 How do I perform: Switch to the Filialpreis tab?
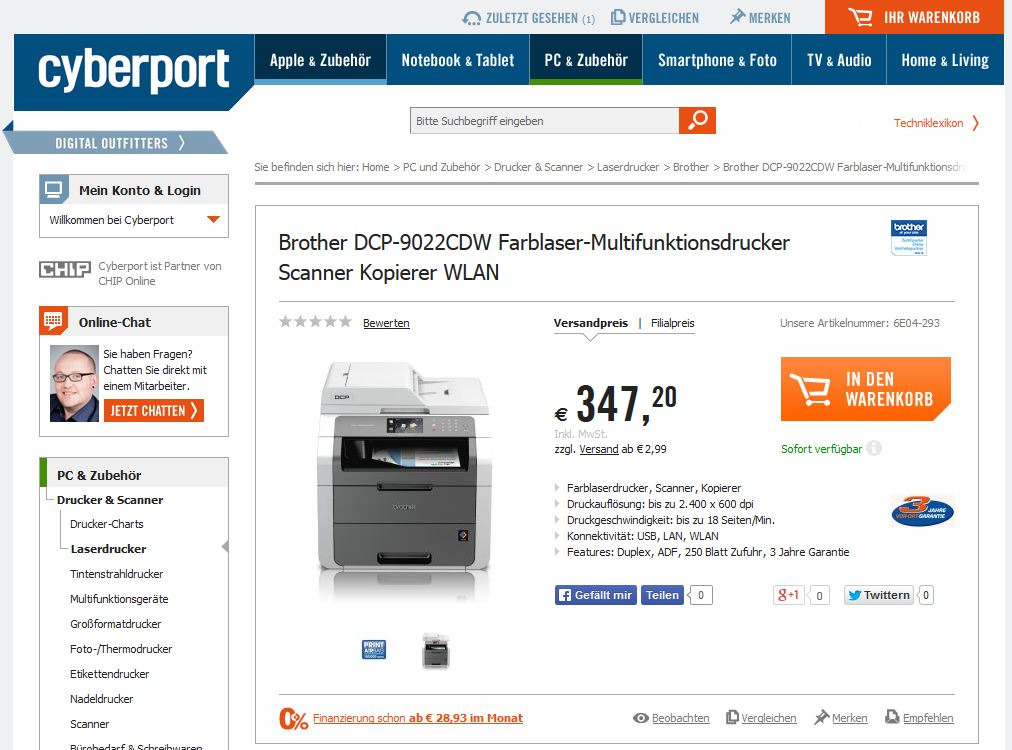[673, 323]
